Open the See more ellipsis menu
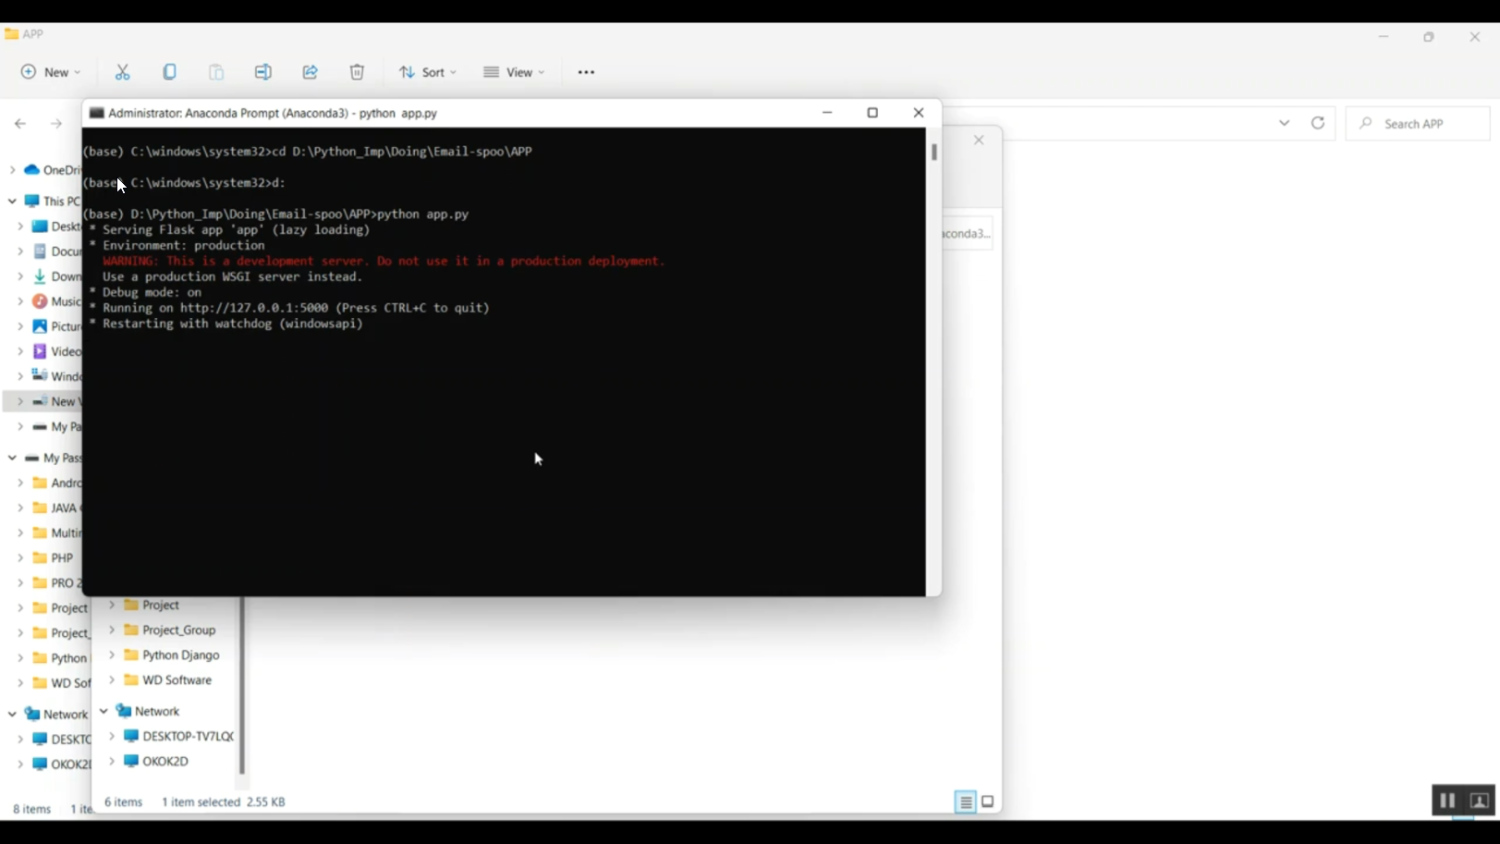Image resolution: width=1500 pixels, height=844 pixels. coord(586,72)
